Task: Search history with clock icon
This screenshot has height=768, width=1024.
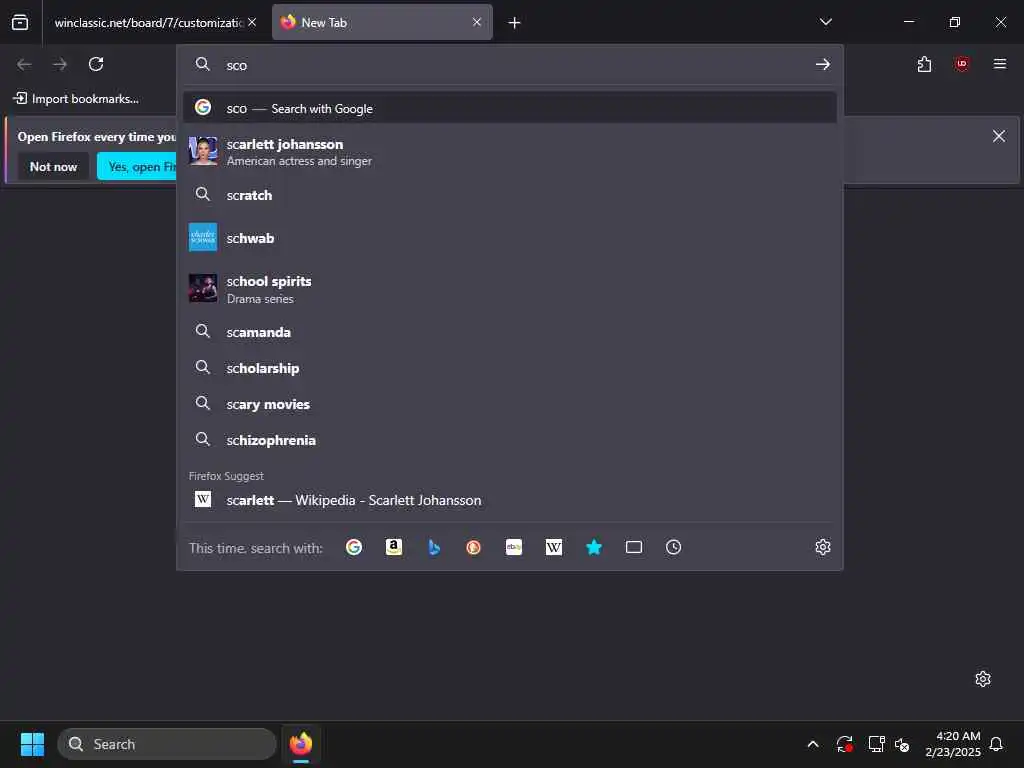Action: point(673,547)
